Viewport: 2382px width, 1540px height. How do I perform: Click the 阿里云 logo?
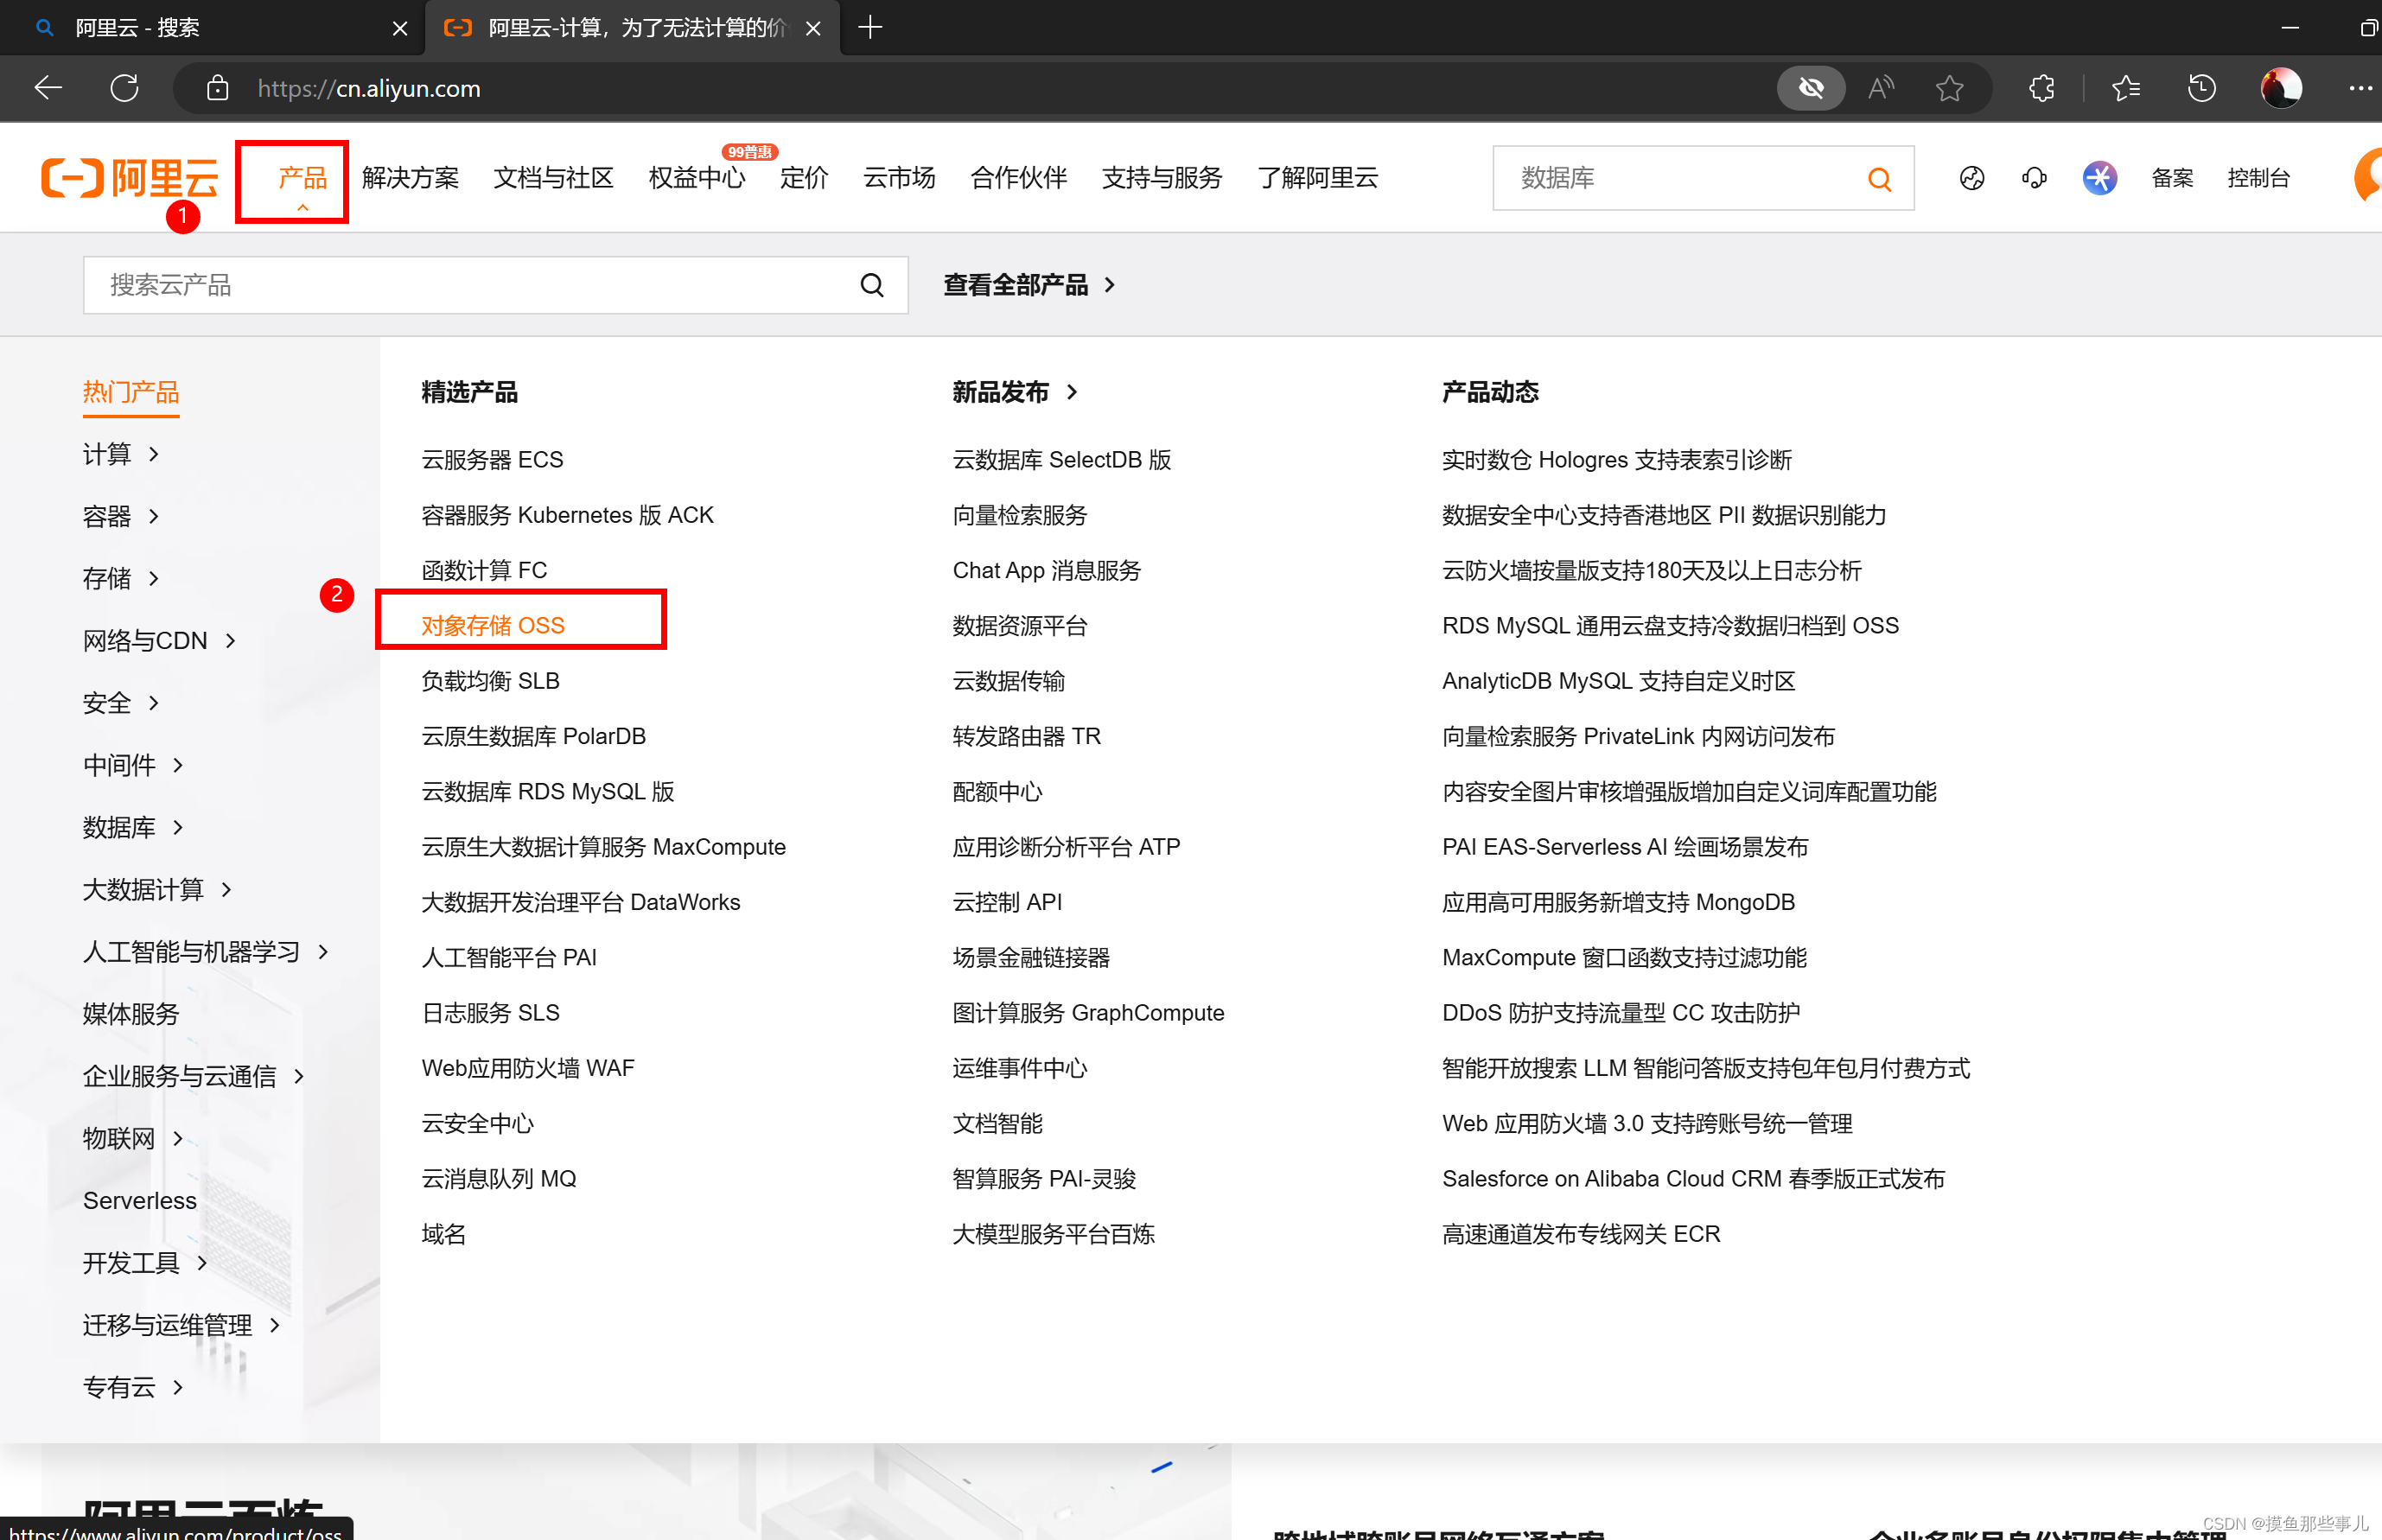[130, 178]
